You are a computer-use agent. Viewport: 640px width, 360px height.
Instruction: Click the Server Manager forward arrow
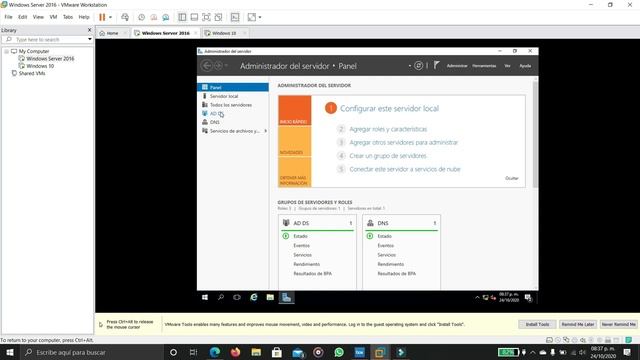click(x=218, y=65)
